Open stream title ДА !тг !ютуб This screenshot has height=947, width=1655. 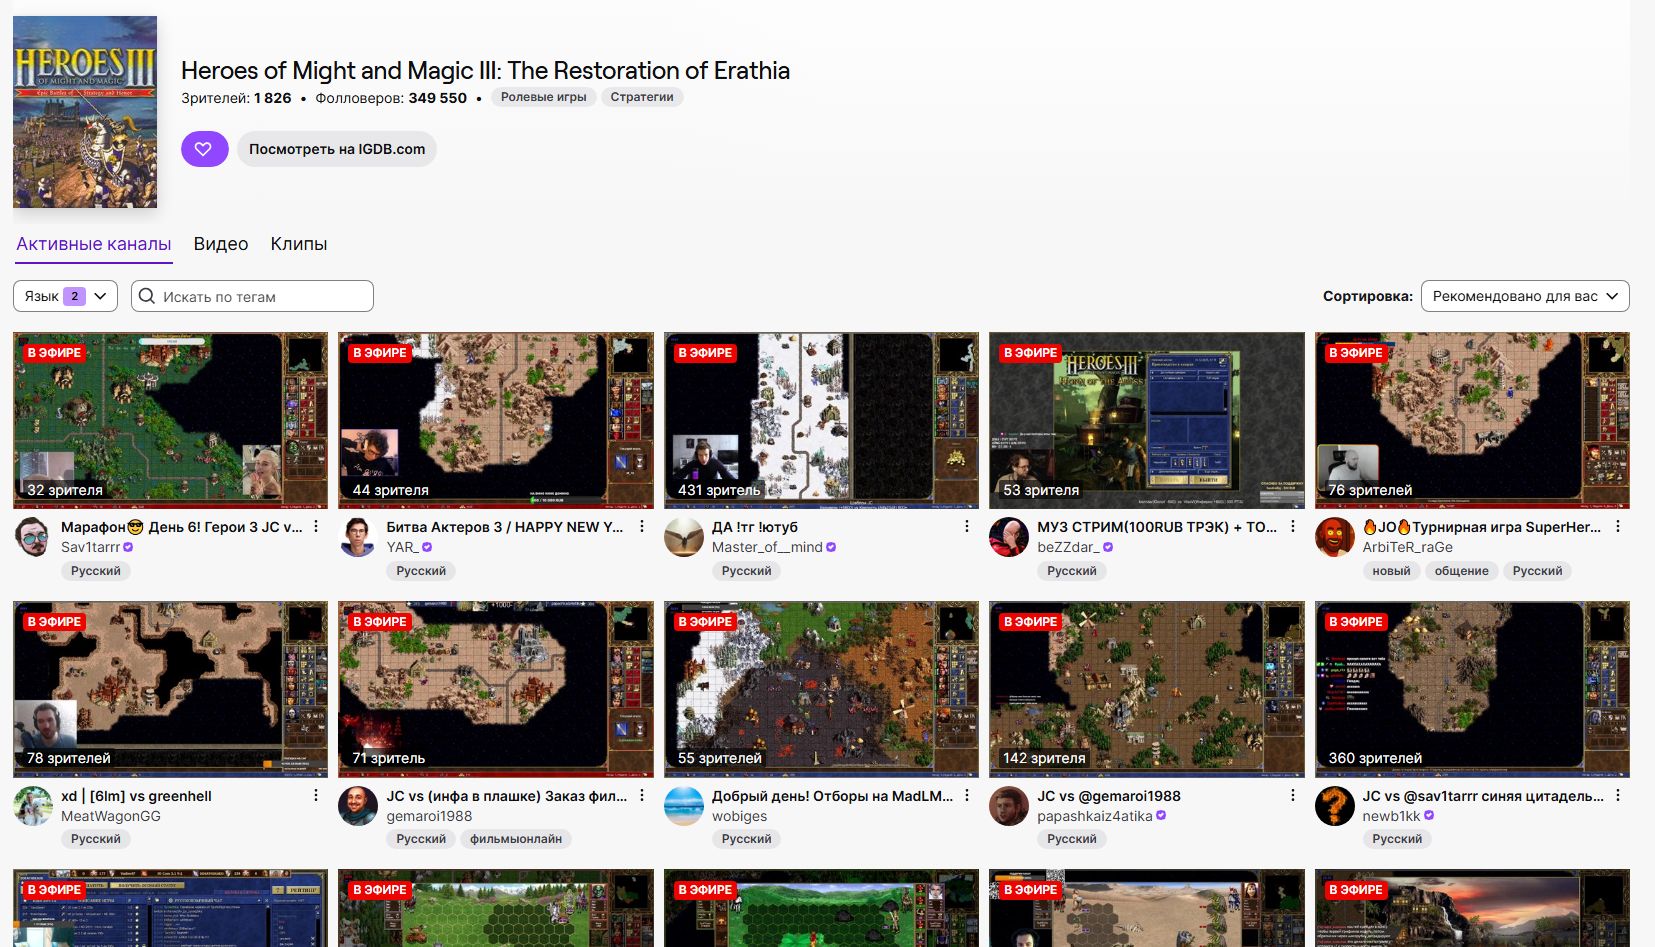click(x=755, y=527)
